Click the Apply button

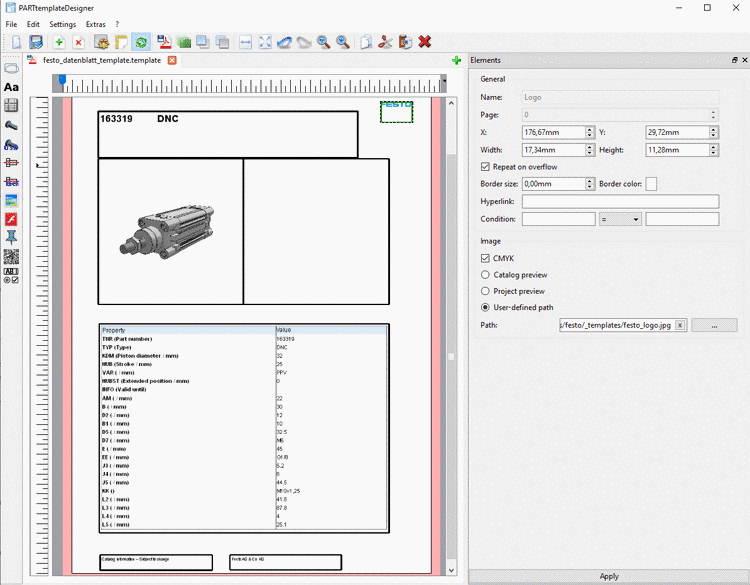click(608, 576)
